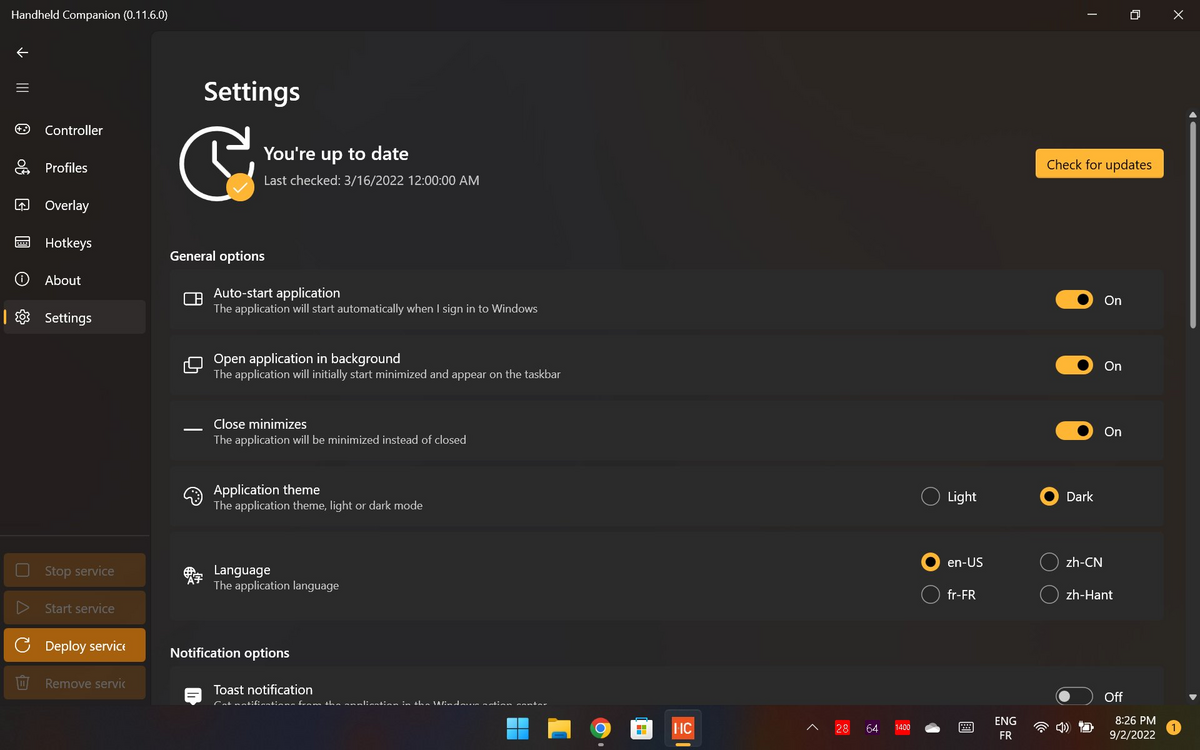Open network and volume quick settings
Image resolution: width=1200 pixels, height=750 pixels.
[1062, 728]
